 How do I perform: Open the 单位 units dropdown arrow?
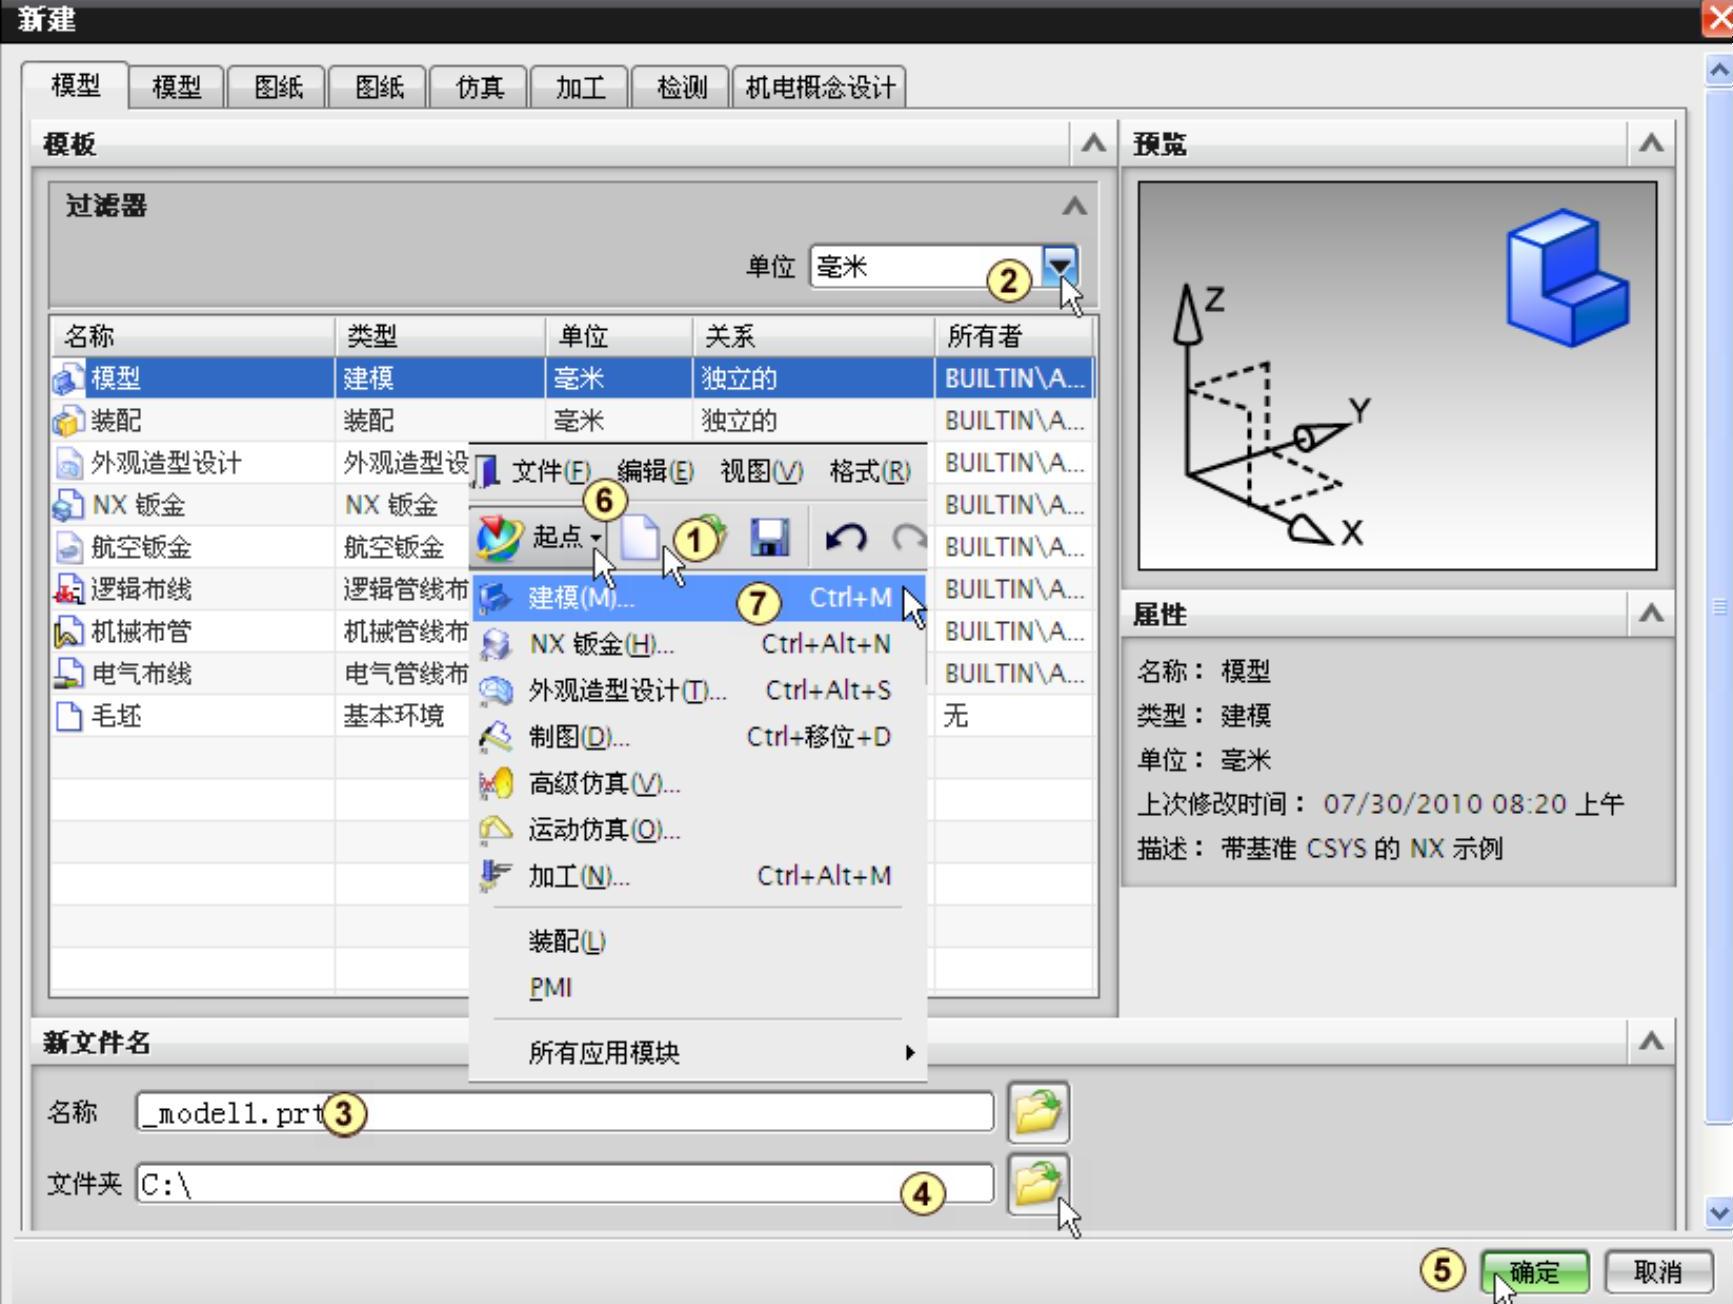[1060, 266]
